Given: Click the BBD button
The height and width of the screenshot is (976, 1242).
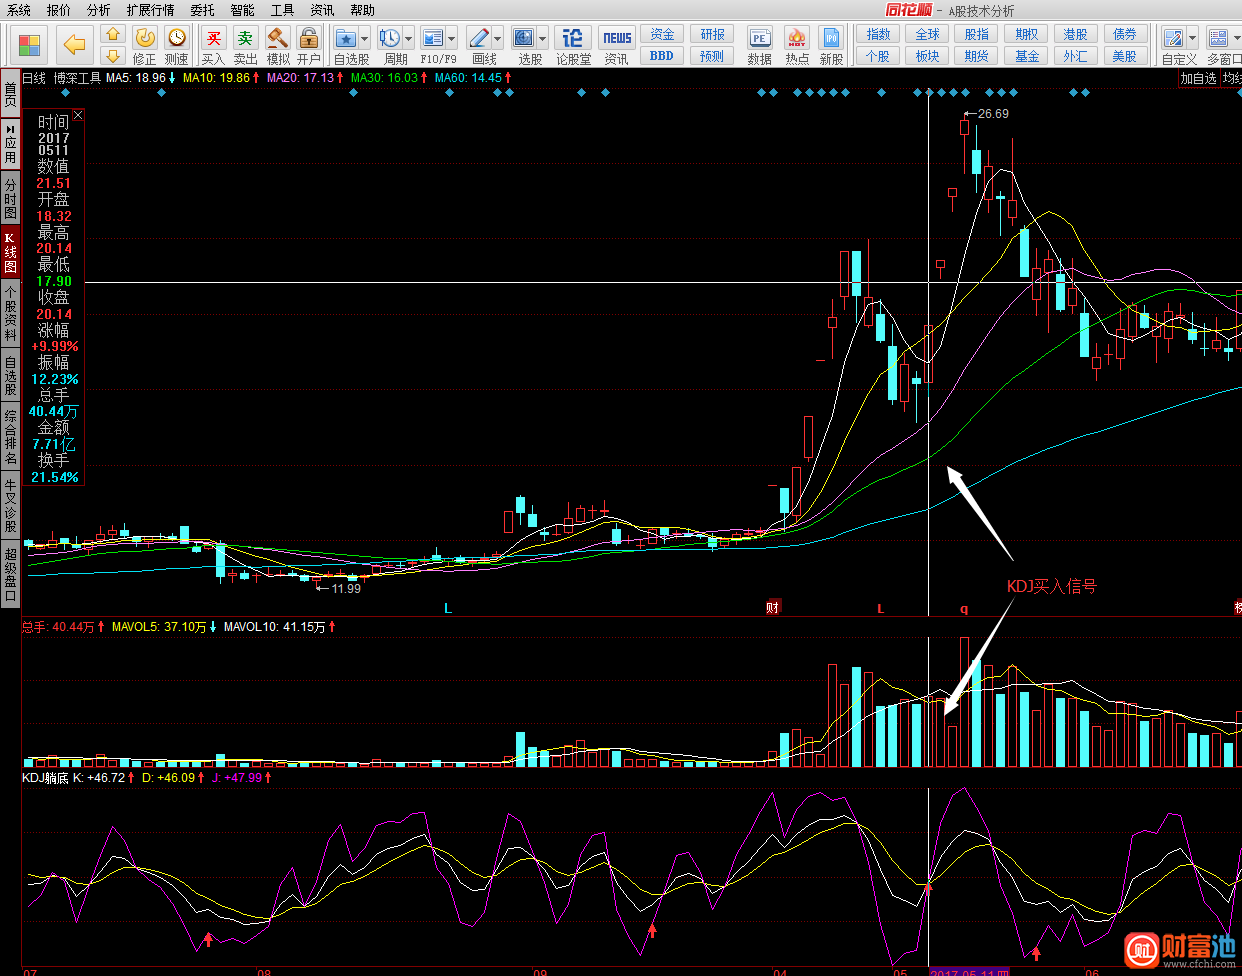Looking at the screenshot, I should (662, 56).
